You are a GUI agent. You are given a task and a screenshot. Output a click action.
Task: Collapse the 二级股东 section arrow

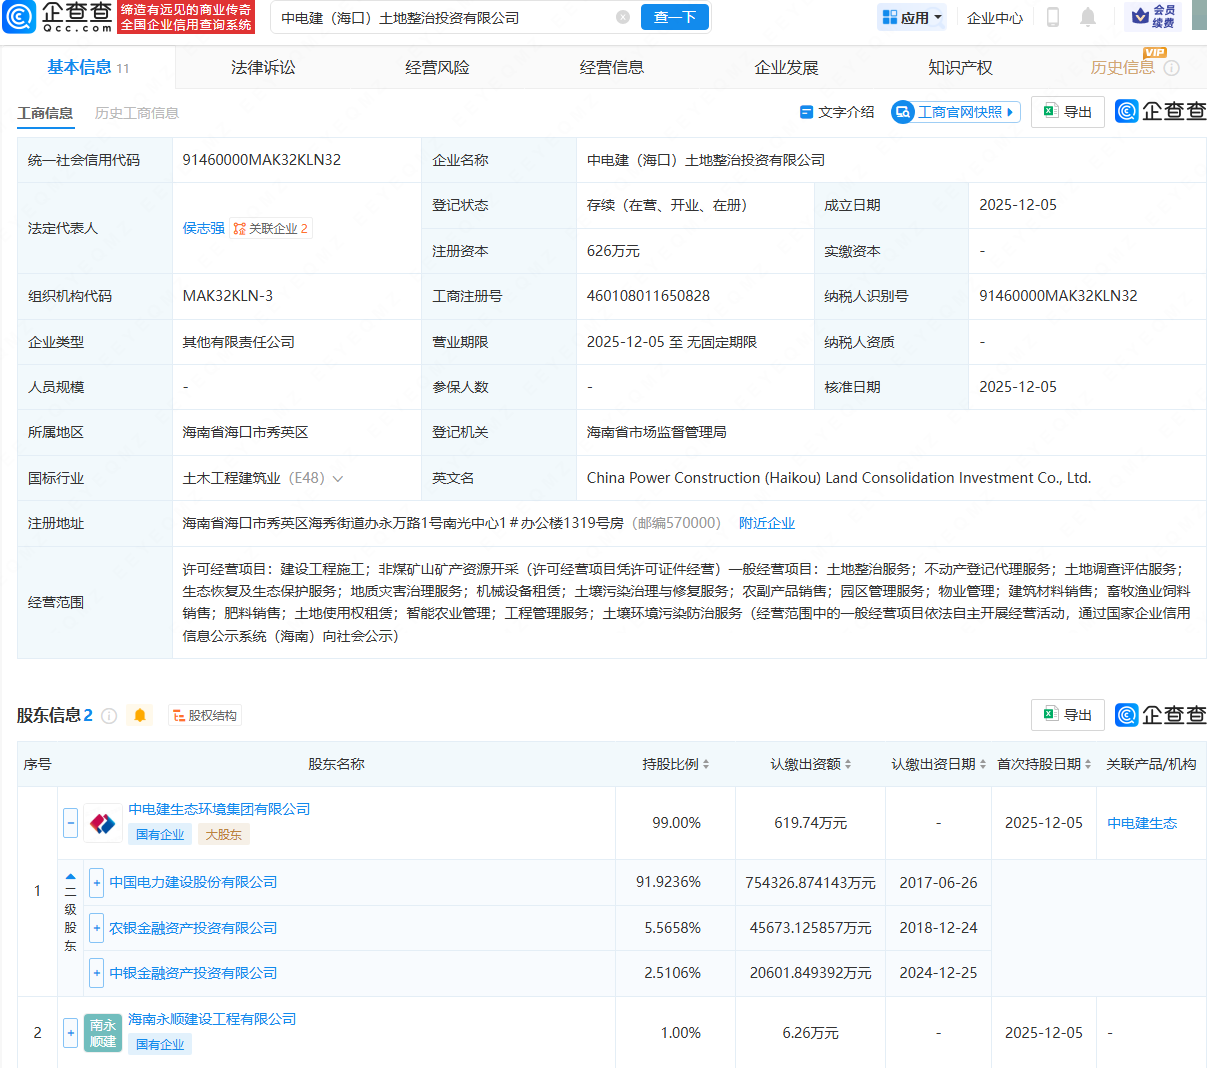click(x=70, y=877)
